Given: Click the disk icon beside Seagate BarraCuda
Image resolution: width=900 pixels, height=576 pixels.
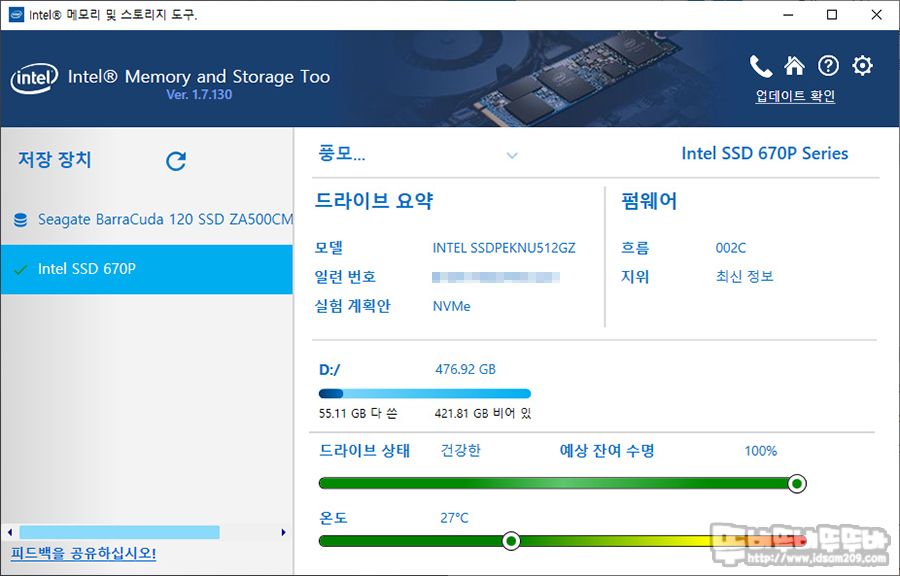Looking at the screenshot, I should pyautogui.click(x=21, y=220).
